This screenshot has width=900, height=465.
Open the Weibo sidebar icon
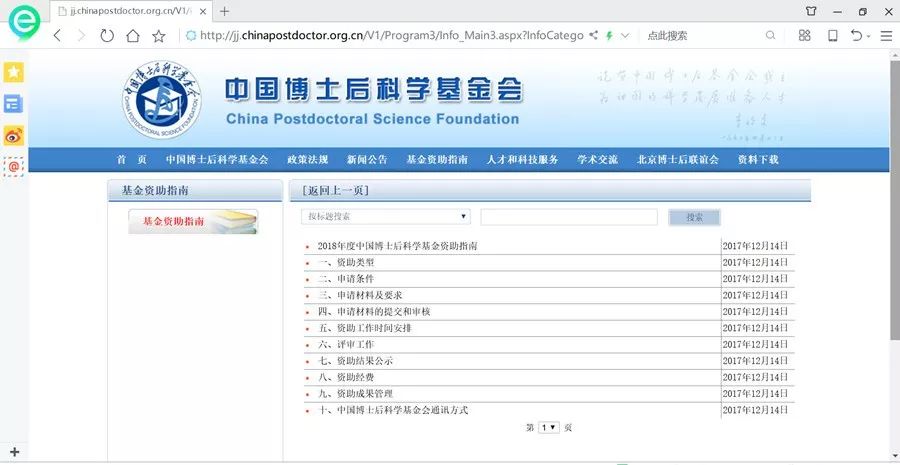click(14, 136)
